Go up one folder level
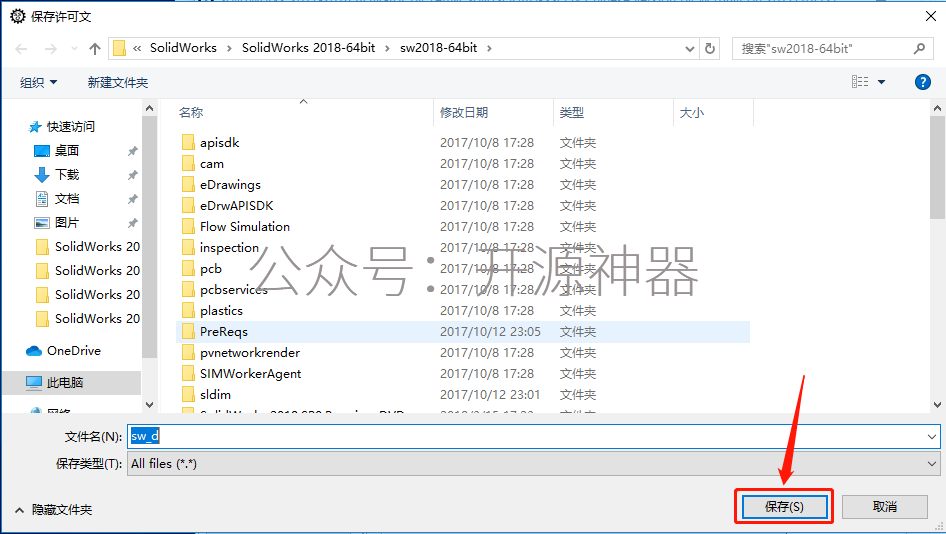 tap(95, 49)
